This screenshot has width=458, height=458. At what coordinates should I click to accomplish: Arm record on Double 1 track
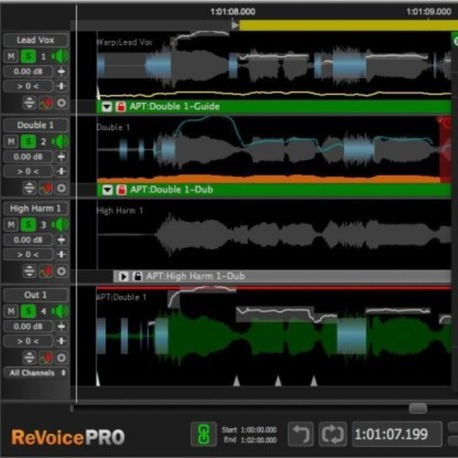click(x=61, y=188)
